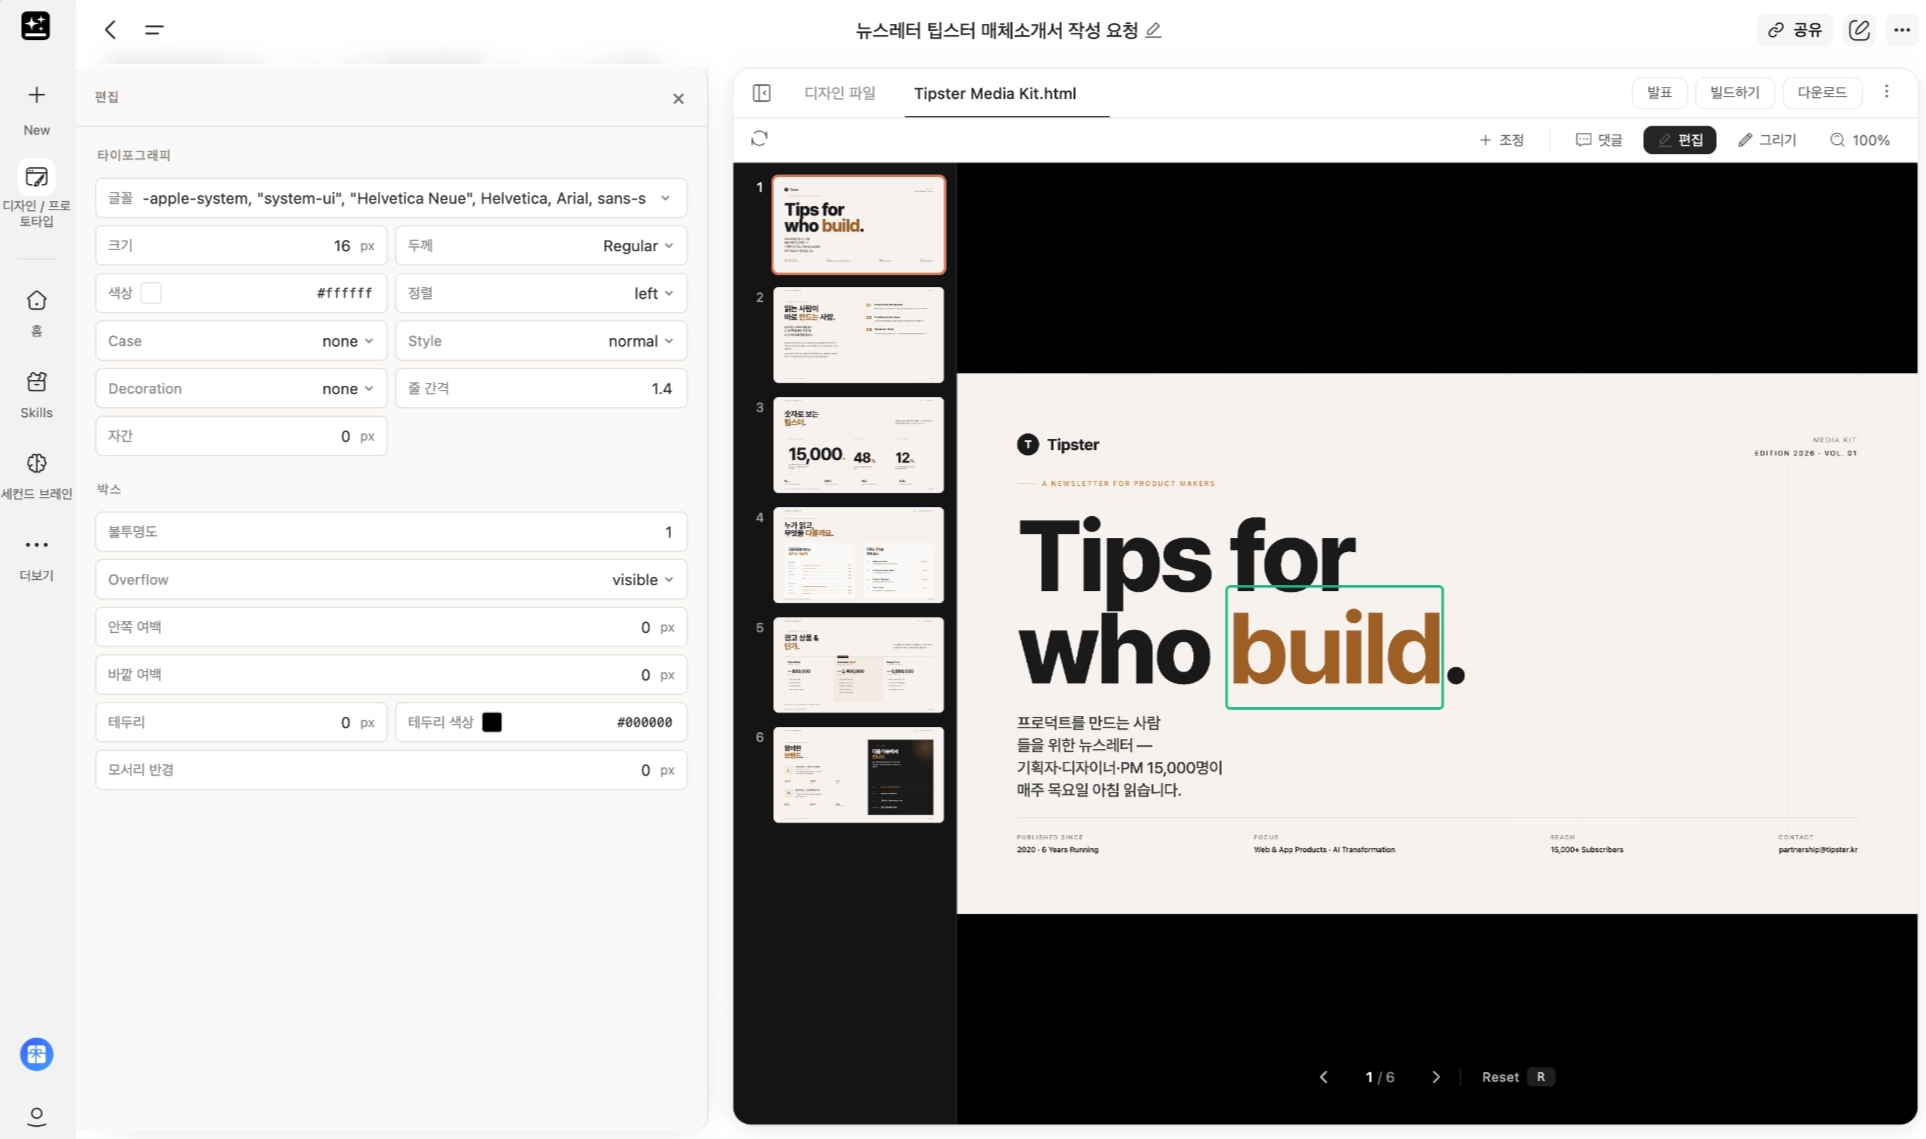Click the Reset button
This screenshot has height=1139, width=1926.
(x=1517, y=1077)
